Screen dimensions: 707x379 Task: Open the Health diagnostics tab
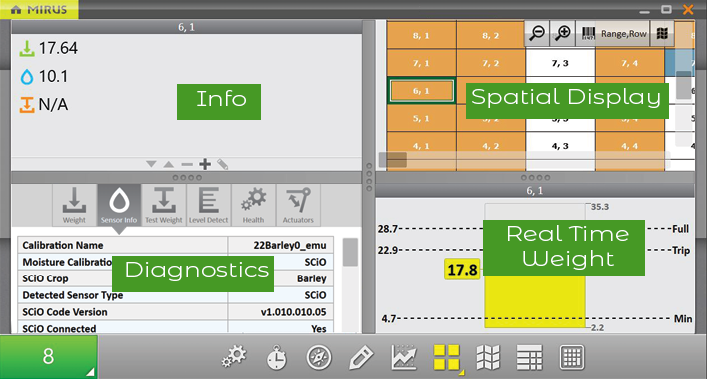(253, 205)
